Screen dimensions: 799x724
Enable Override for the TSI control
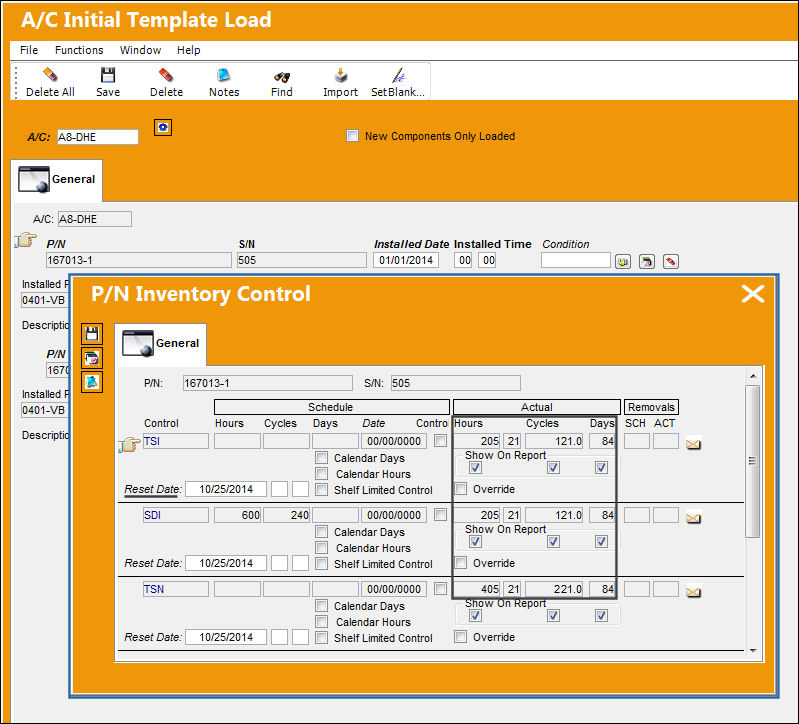coord(461,489)
